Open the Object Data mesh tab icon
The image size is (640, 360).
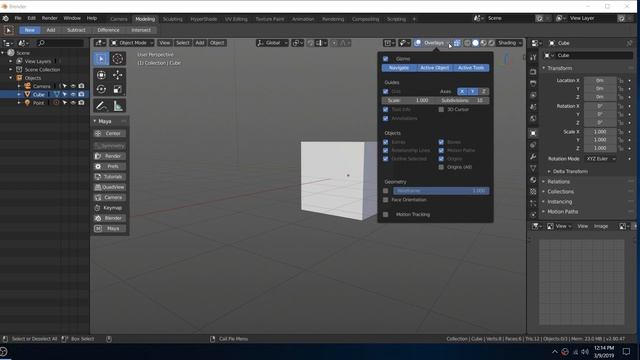[x=533, y=168]
